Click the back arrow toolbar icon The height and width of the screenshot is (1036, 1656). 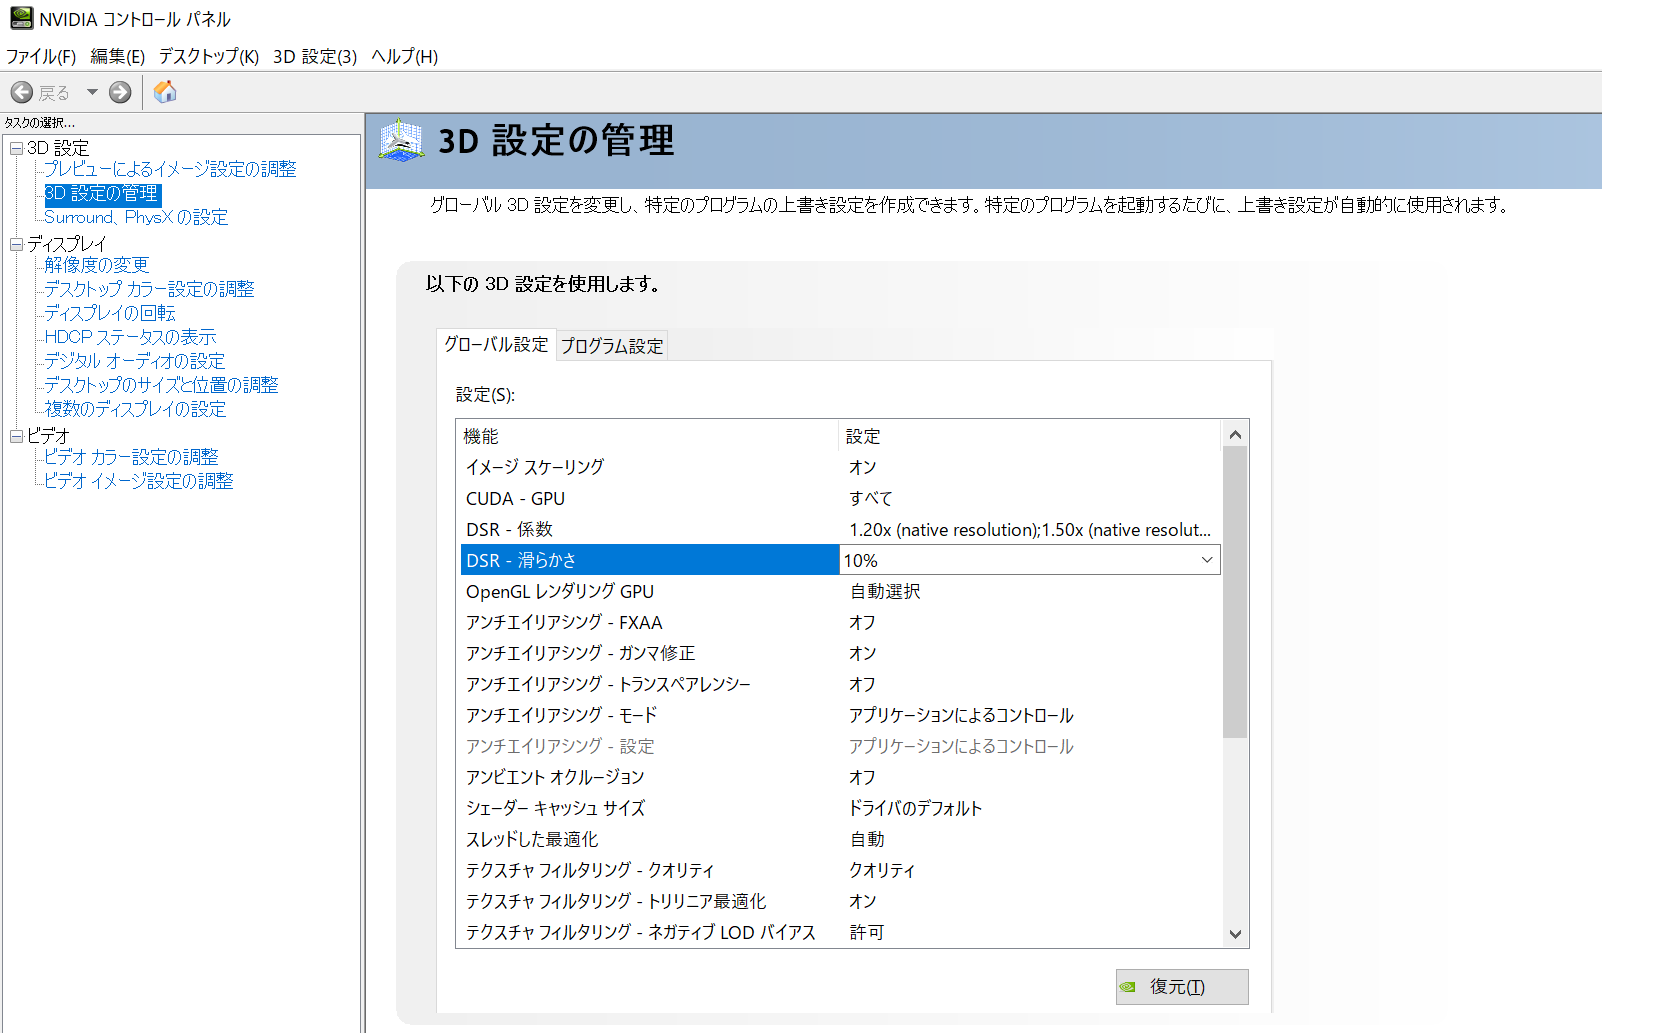22,93
